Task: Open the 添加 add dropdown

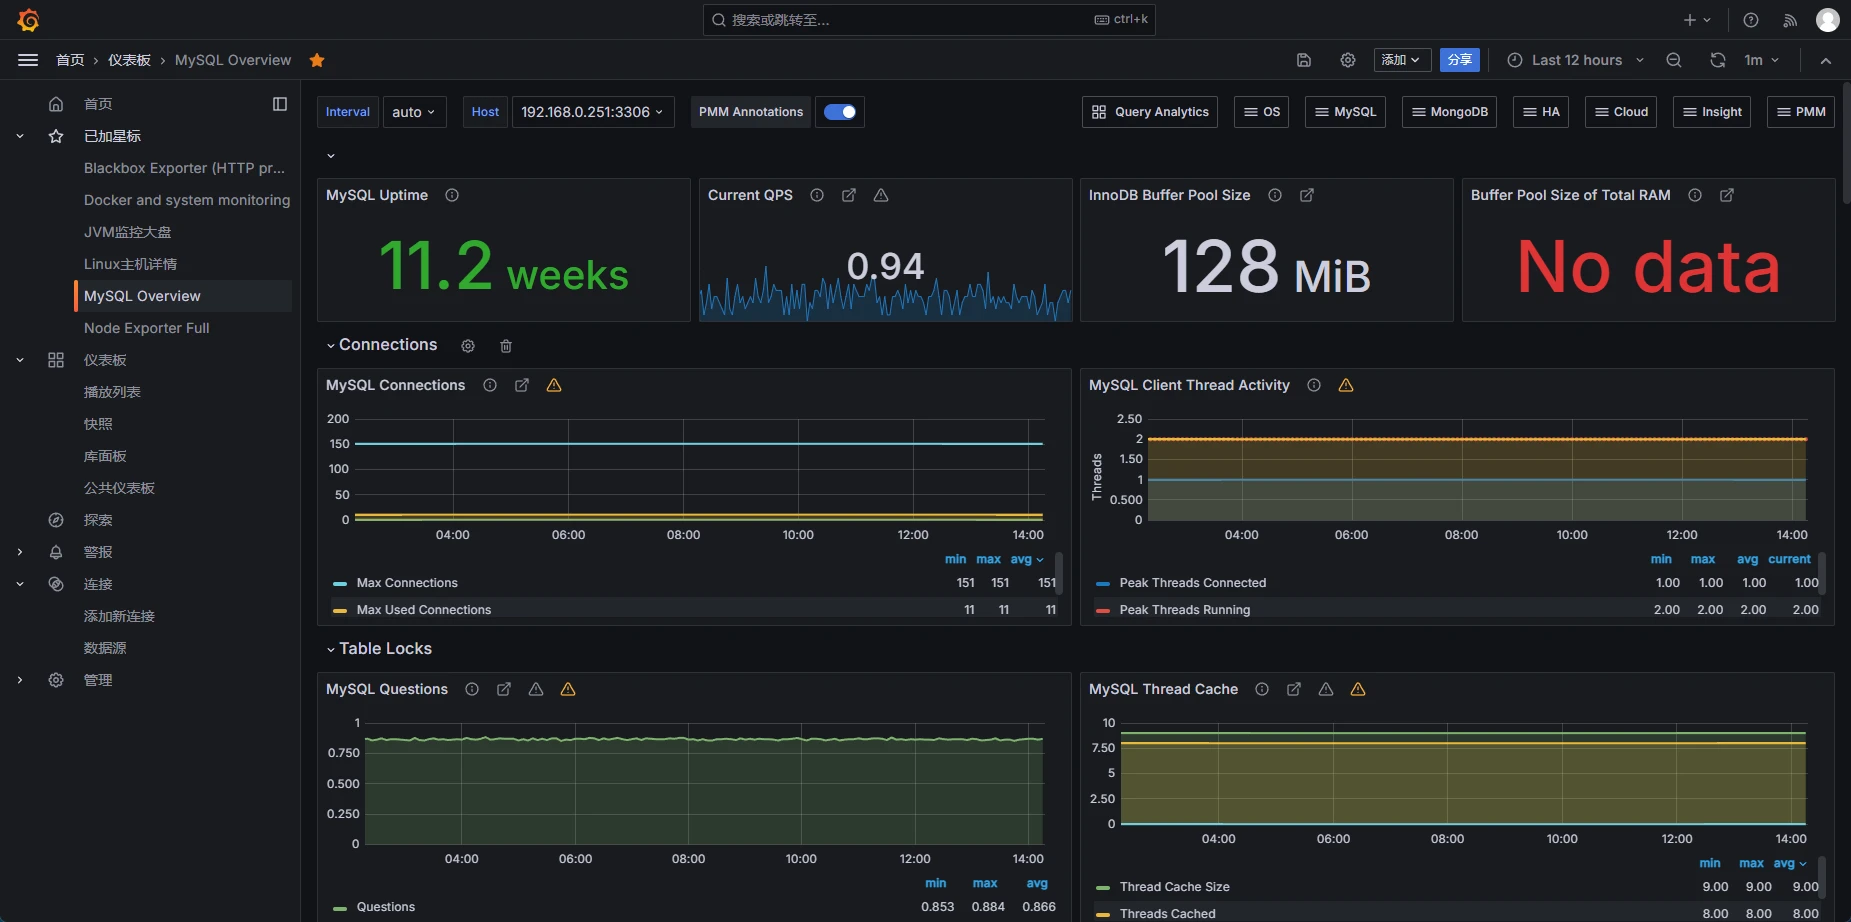Action: [x=1402, y=60]
